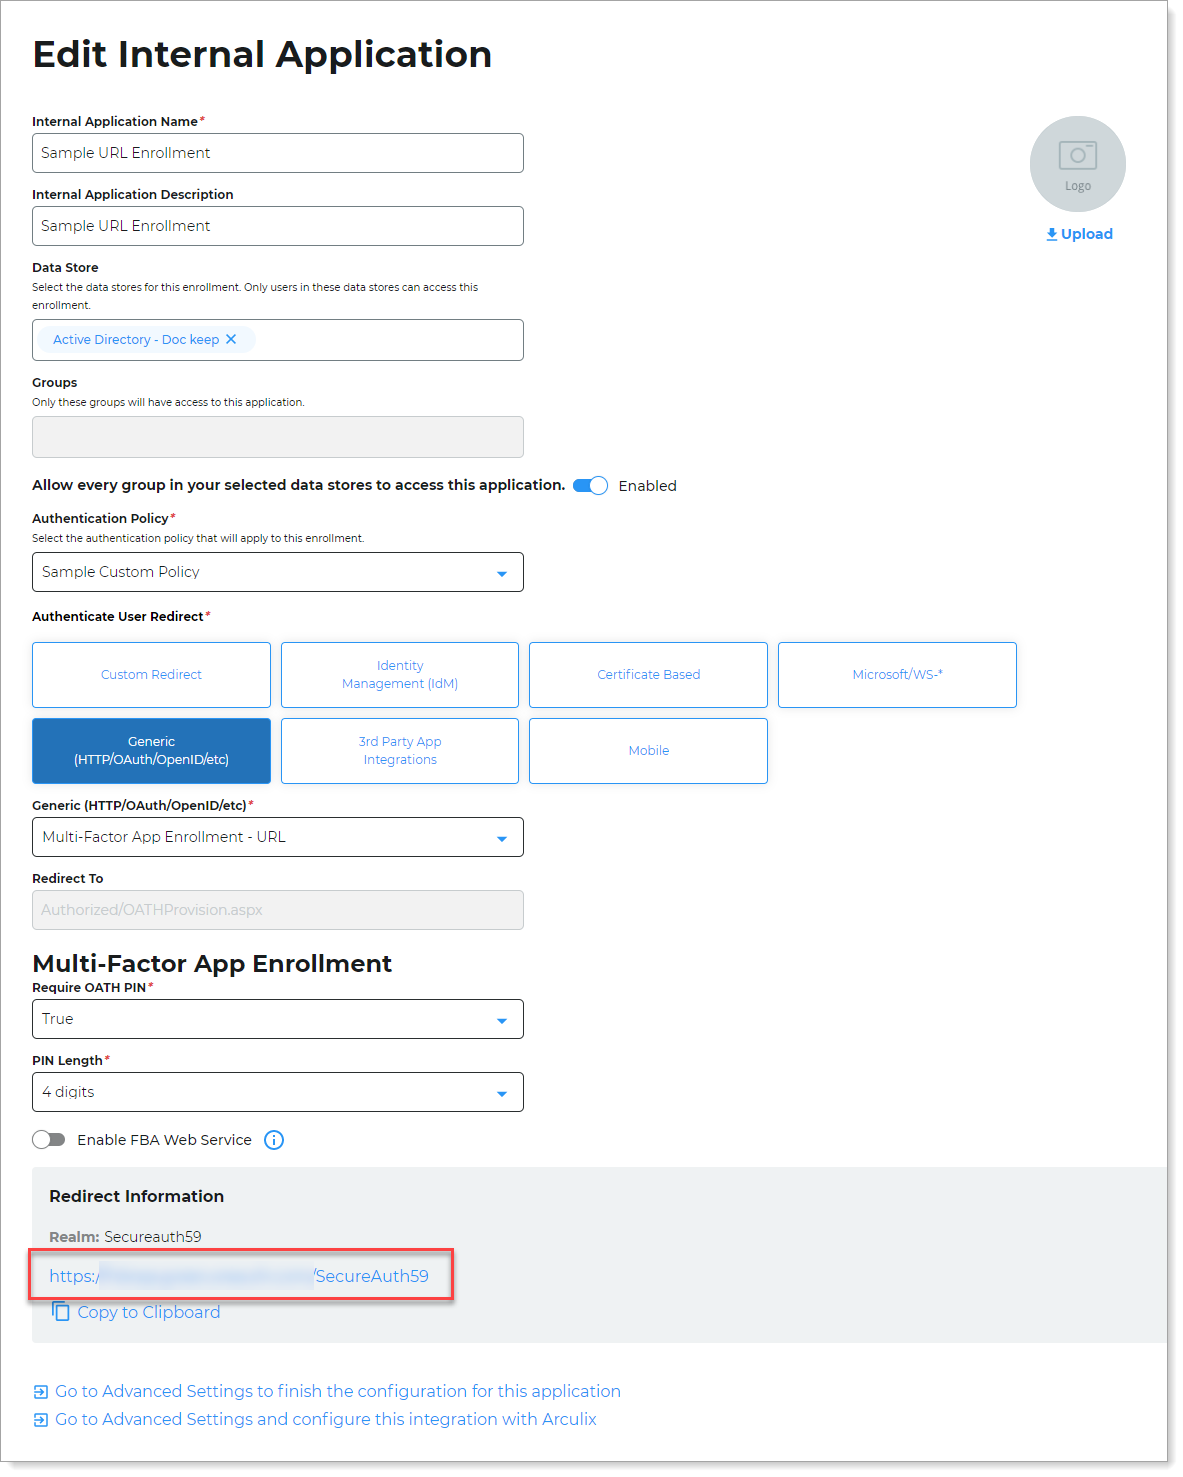Viewport: 1183px width, 1477px height.
Task: Select the 3rd Party App Integrations option
Action: click(399, 750)
